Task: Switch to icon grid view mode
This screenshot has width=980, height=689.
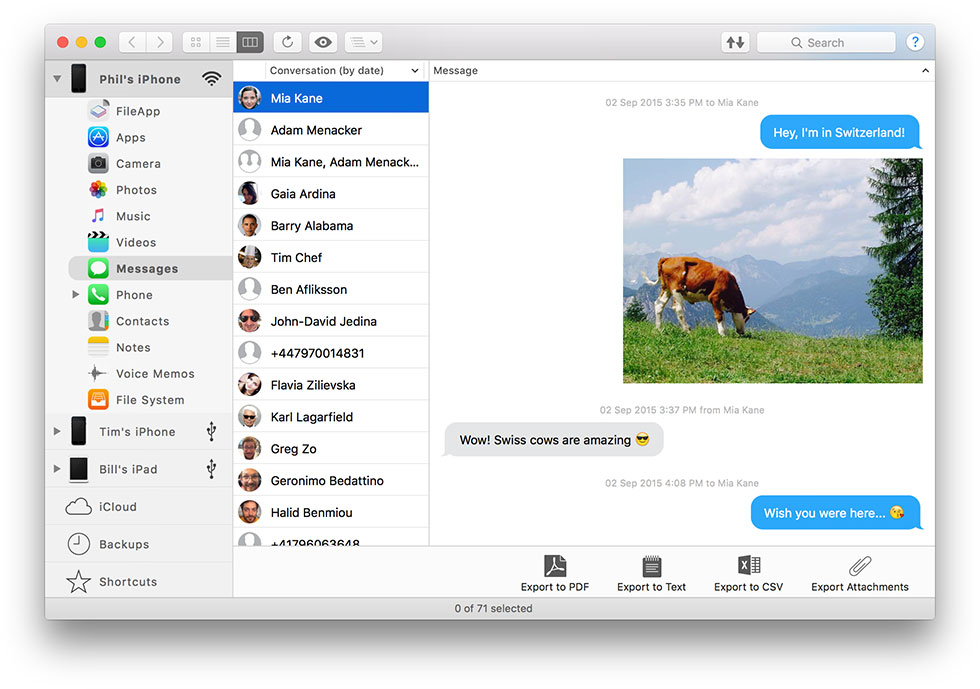Action: click(x=196, y=42)
